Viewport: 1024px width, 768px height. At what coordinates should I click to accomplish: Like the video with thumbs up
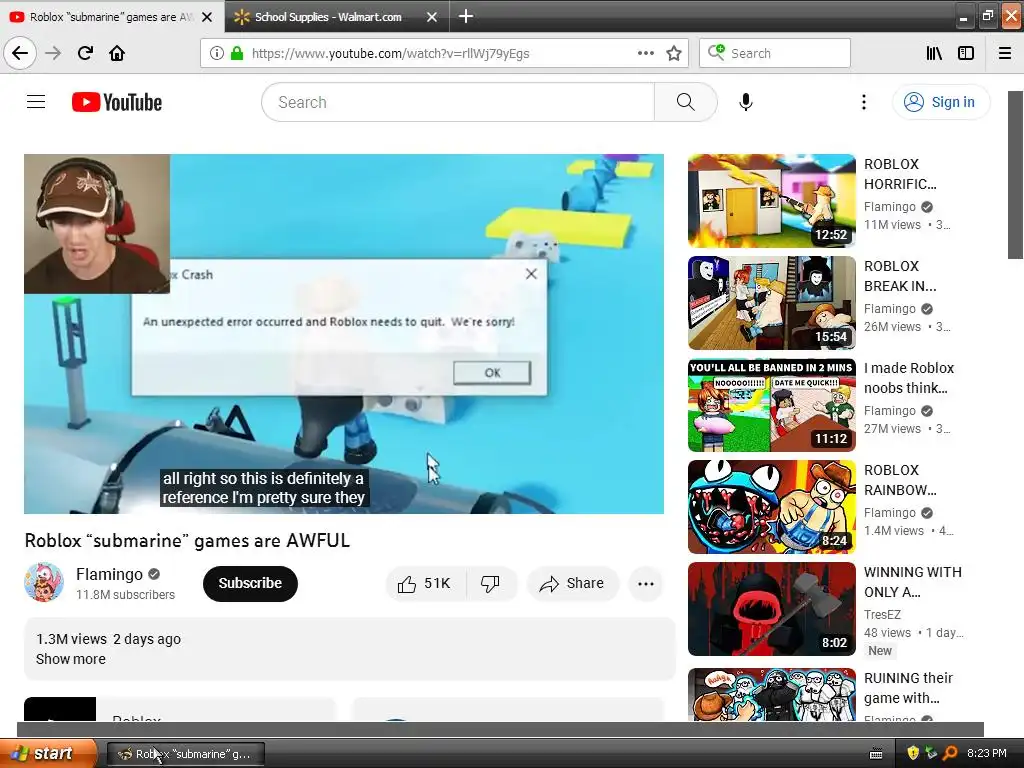(x=424, y=583)
